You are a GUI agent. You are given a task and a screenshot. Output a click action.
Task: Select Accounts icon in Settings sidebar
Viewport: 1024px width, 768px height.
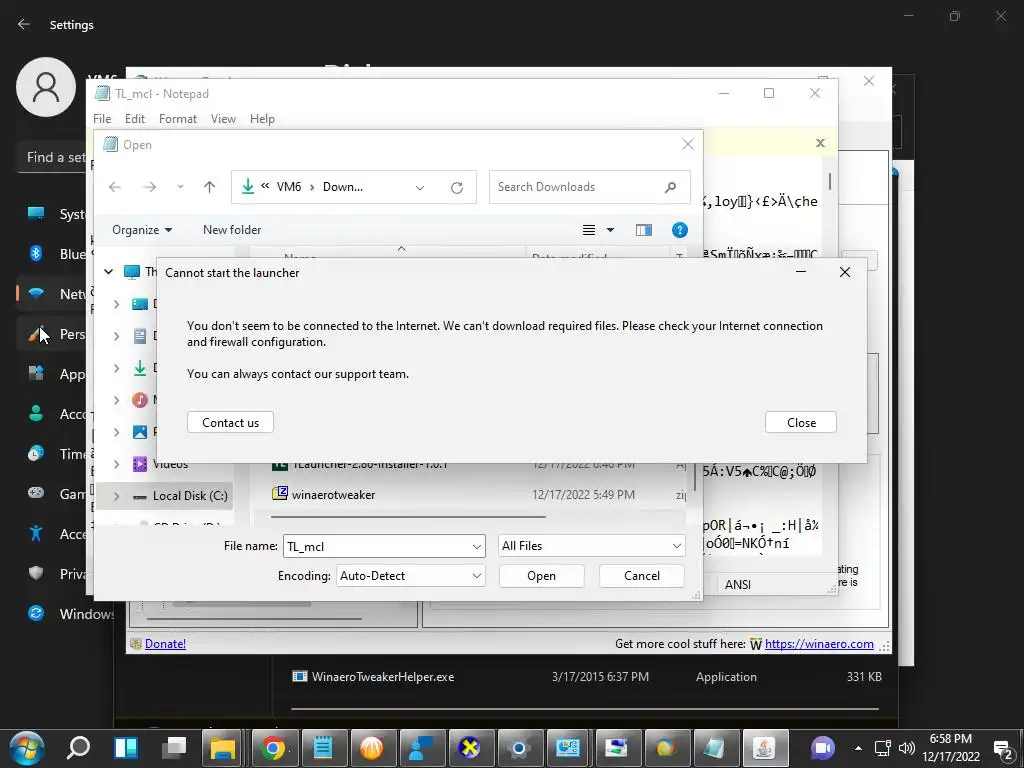(x=36, y=413)
